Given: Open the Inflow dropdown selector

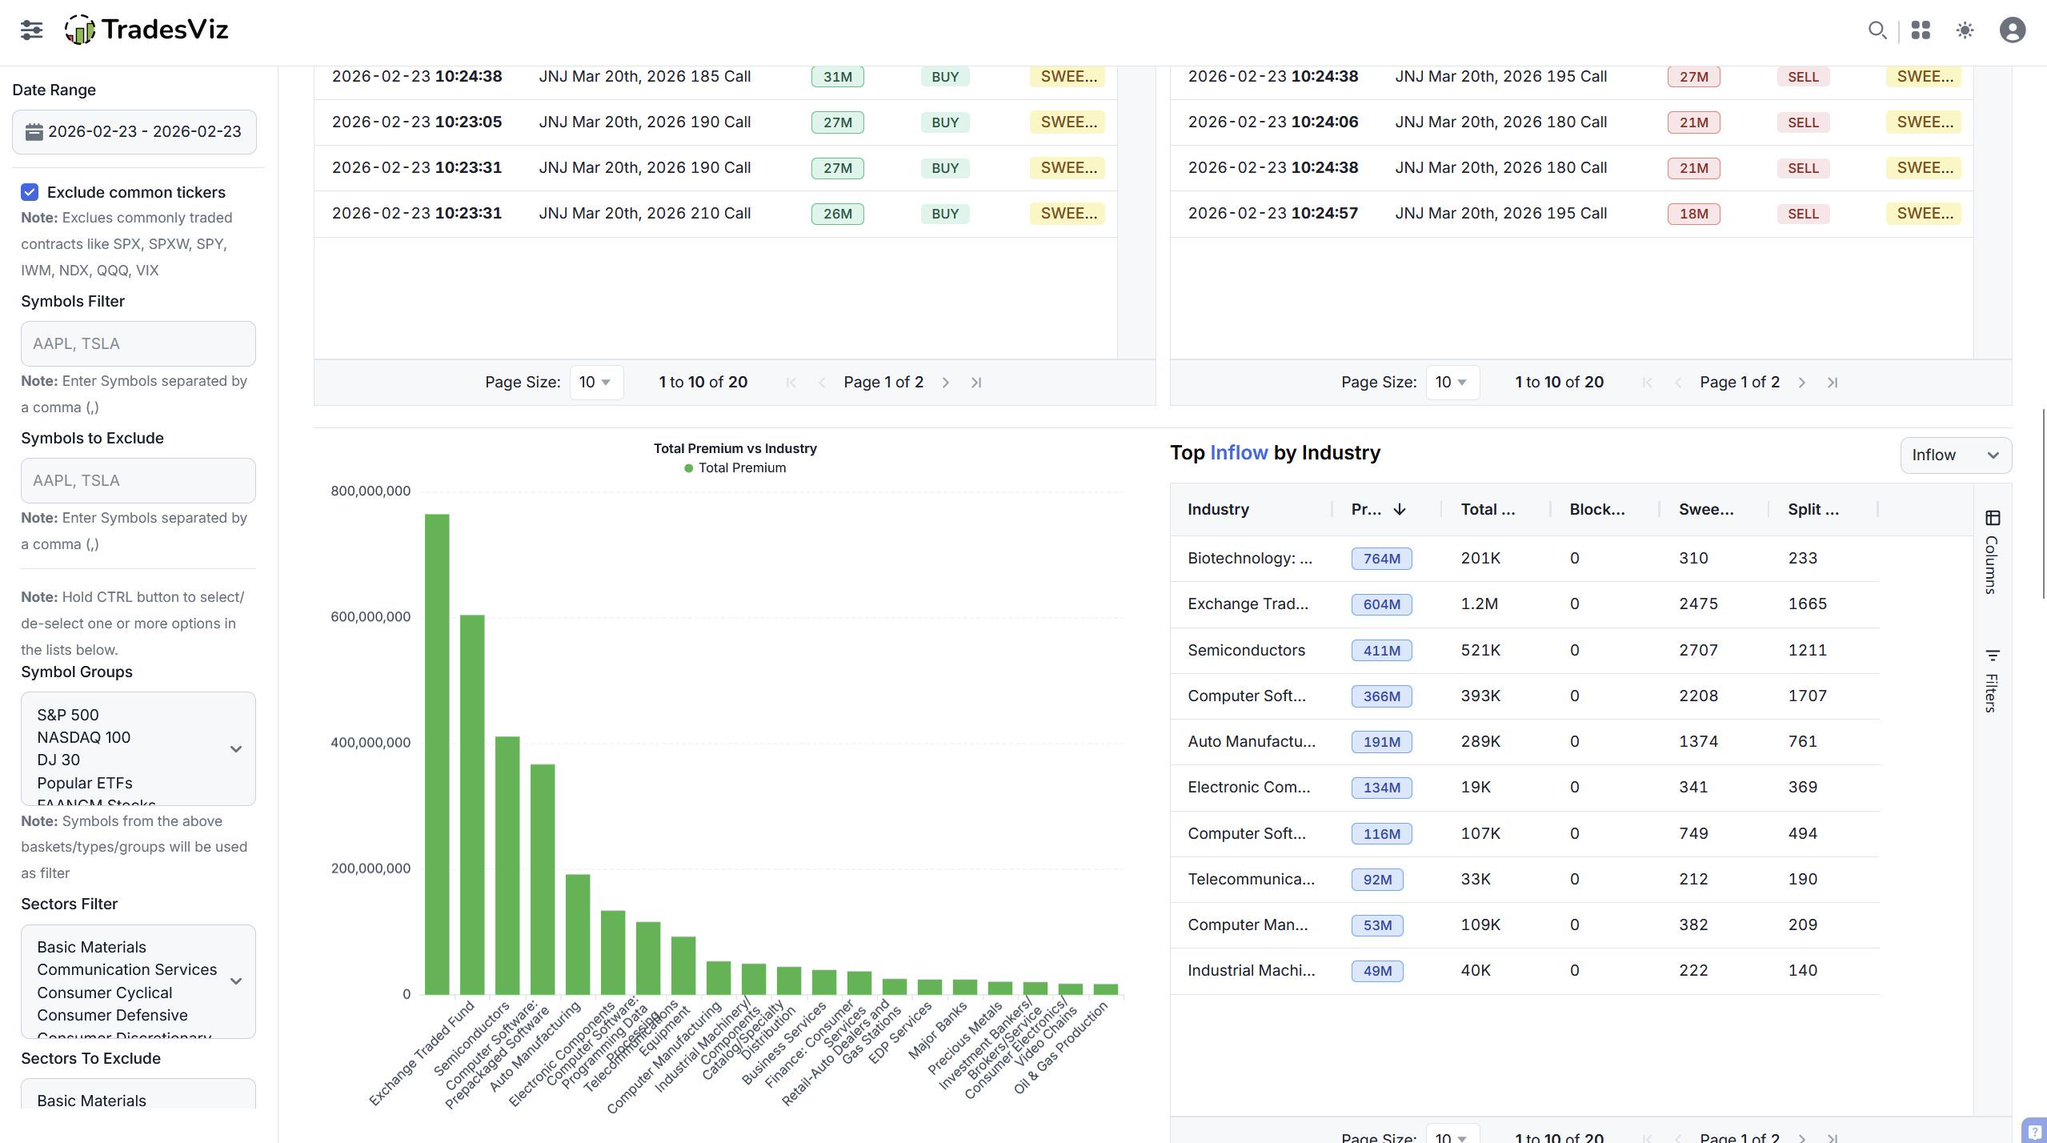Looking at the screenshot, I should (1955, 455).
